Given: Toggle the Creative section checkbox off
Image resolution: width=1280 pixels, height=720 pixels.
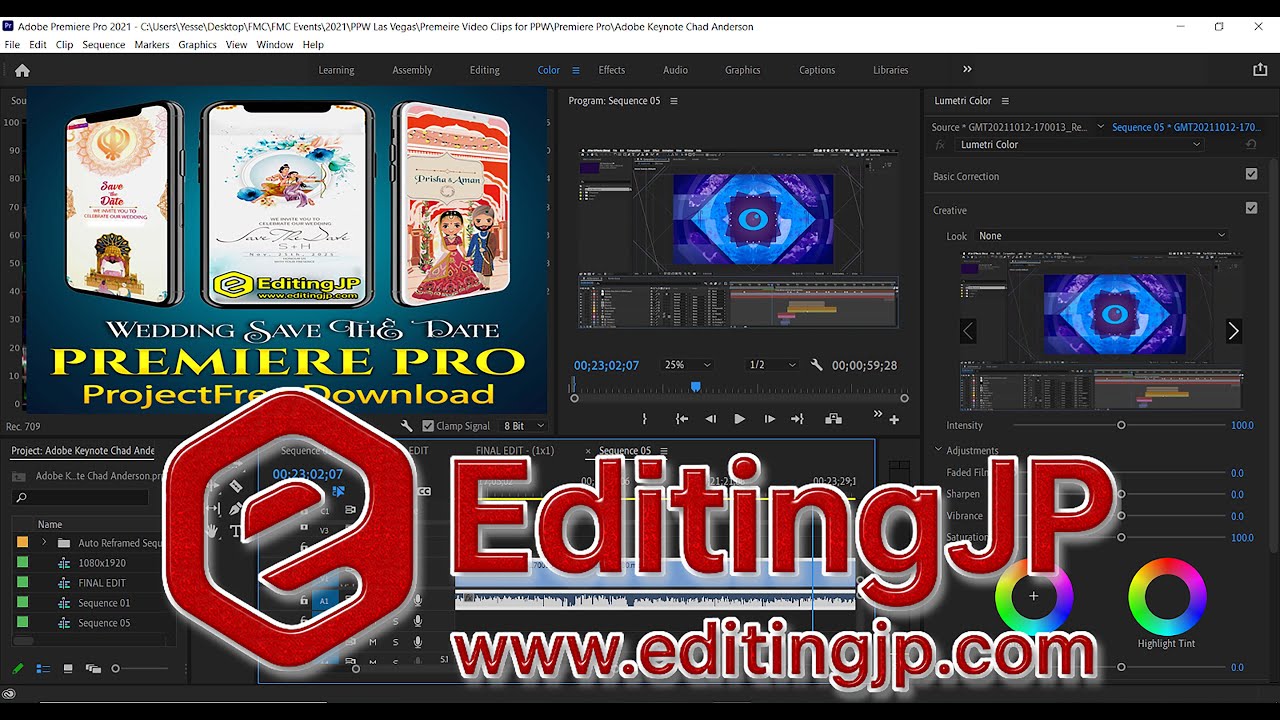Looking at the screenshot, I should click(1251, 207).
